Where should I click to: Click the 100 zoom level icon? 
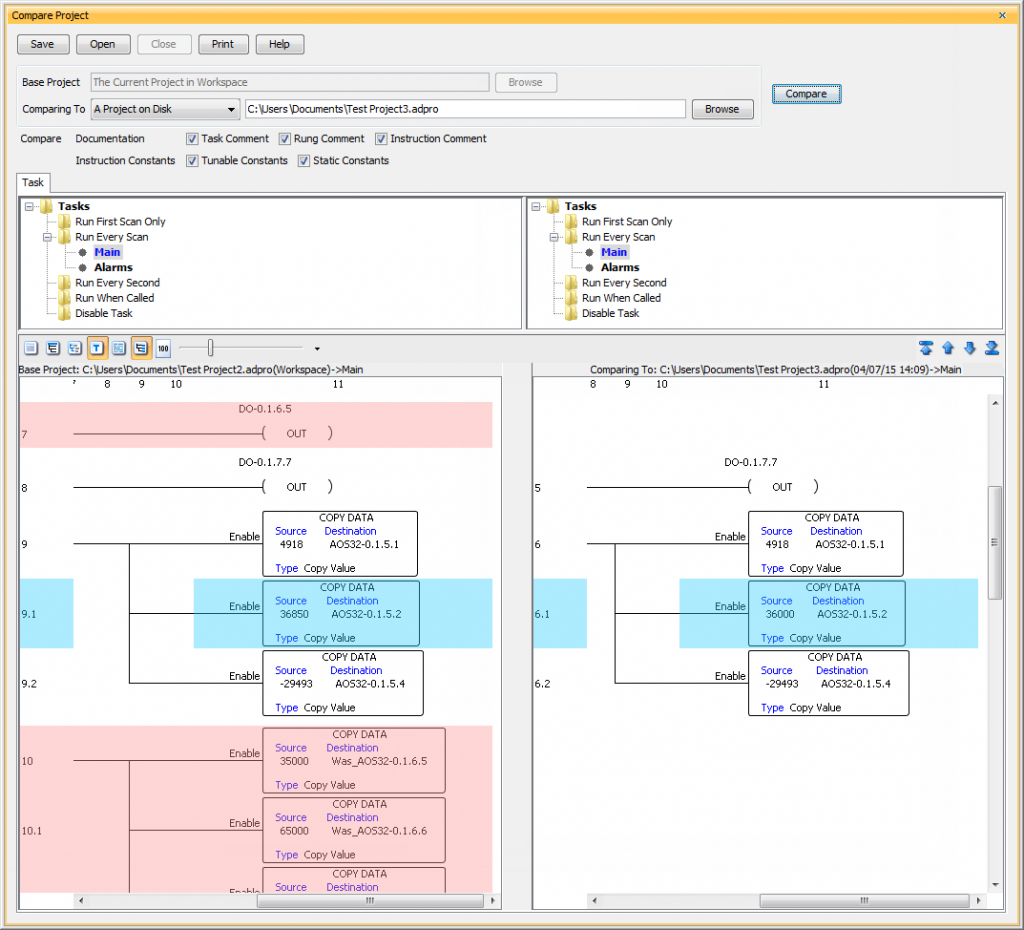click(x=162, y=348)
